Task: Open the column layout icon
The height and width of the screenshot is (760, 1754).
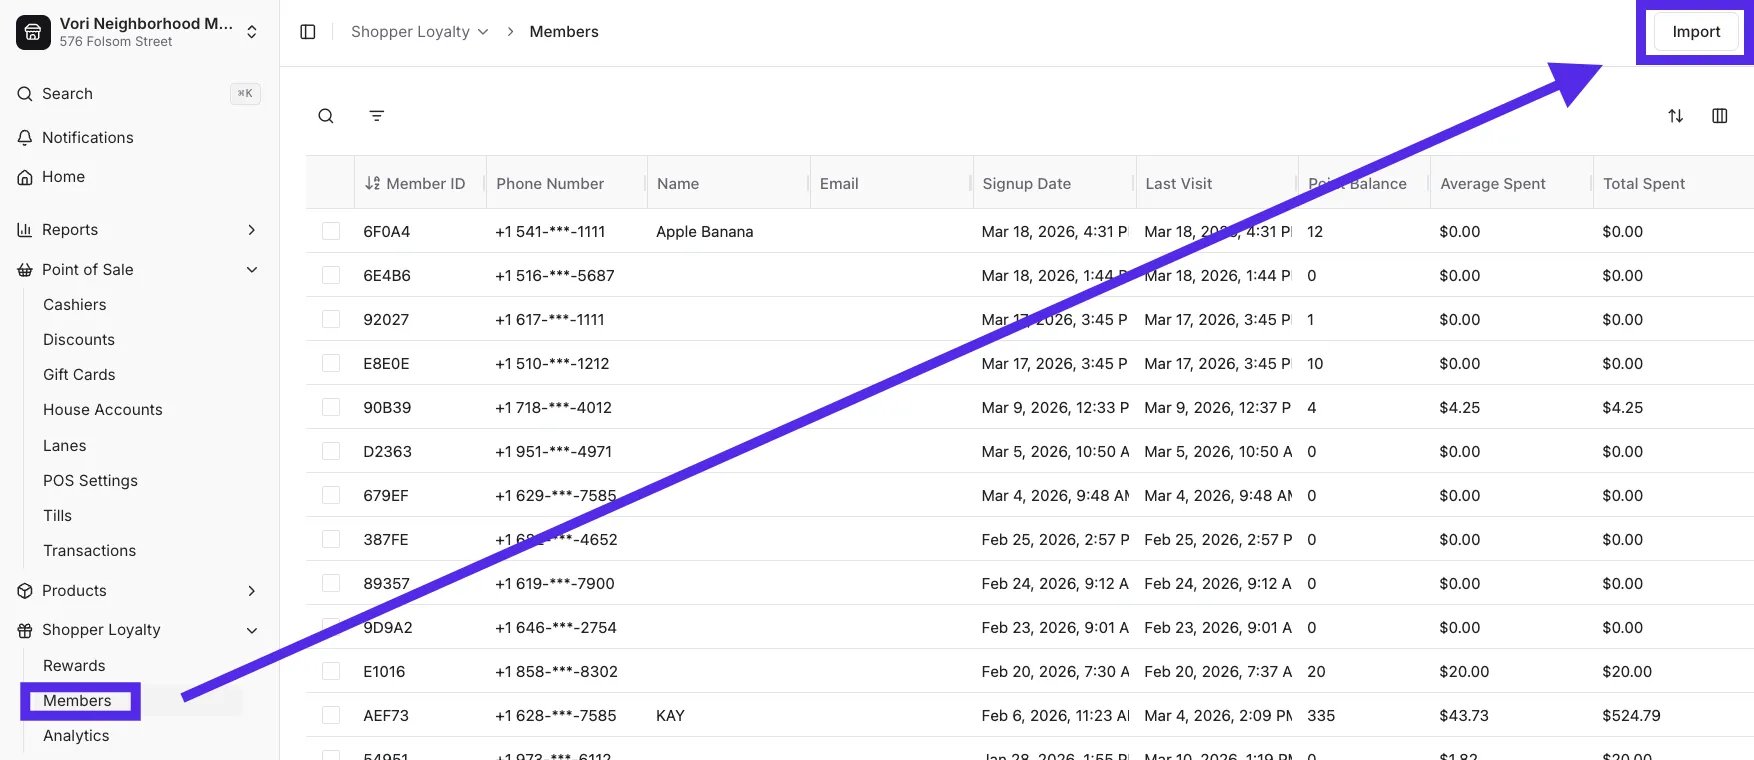Action: tap(1720, 116)
